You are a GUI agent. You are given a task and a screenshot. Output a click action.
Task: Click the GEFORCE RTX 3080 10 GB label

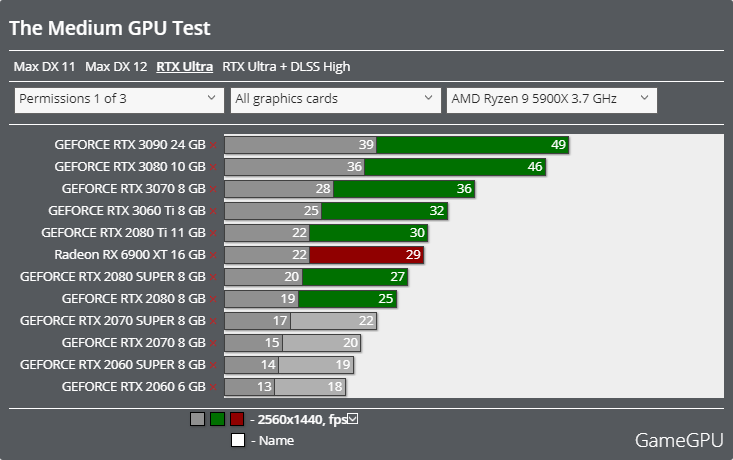130,167
